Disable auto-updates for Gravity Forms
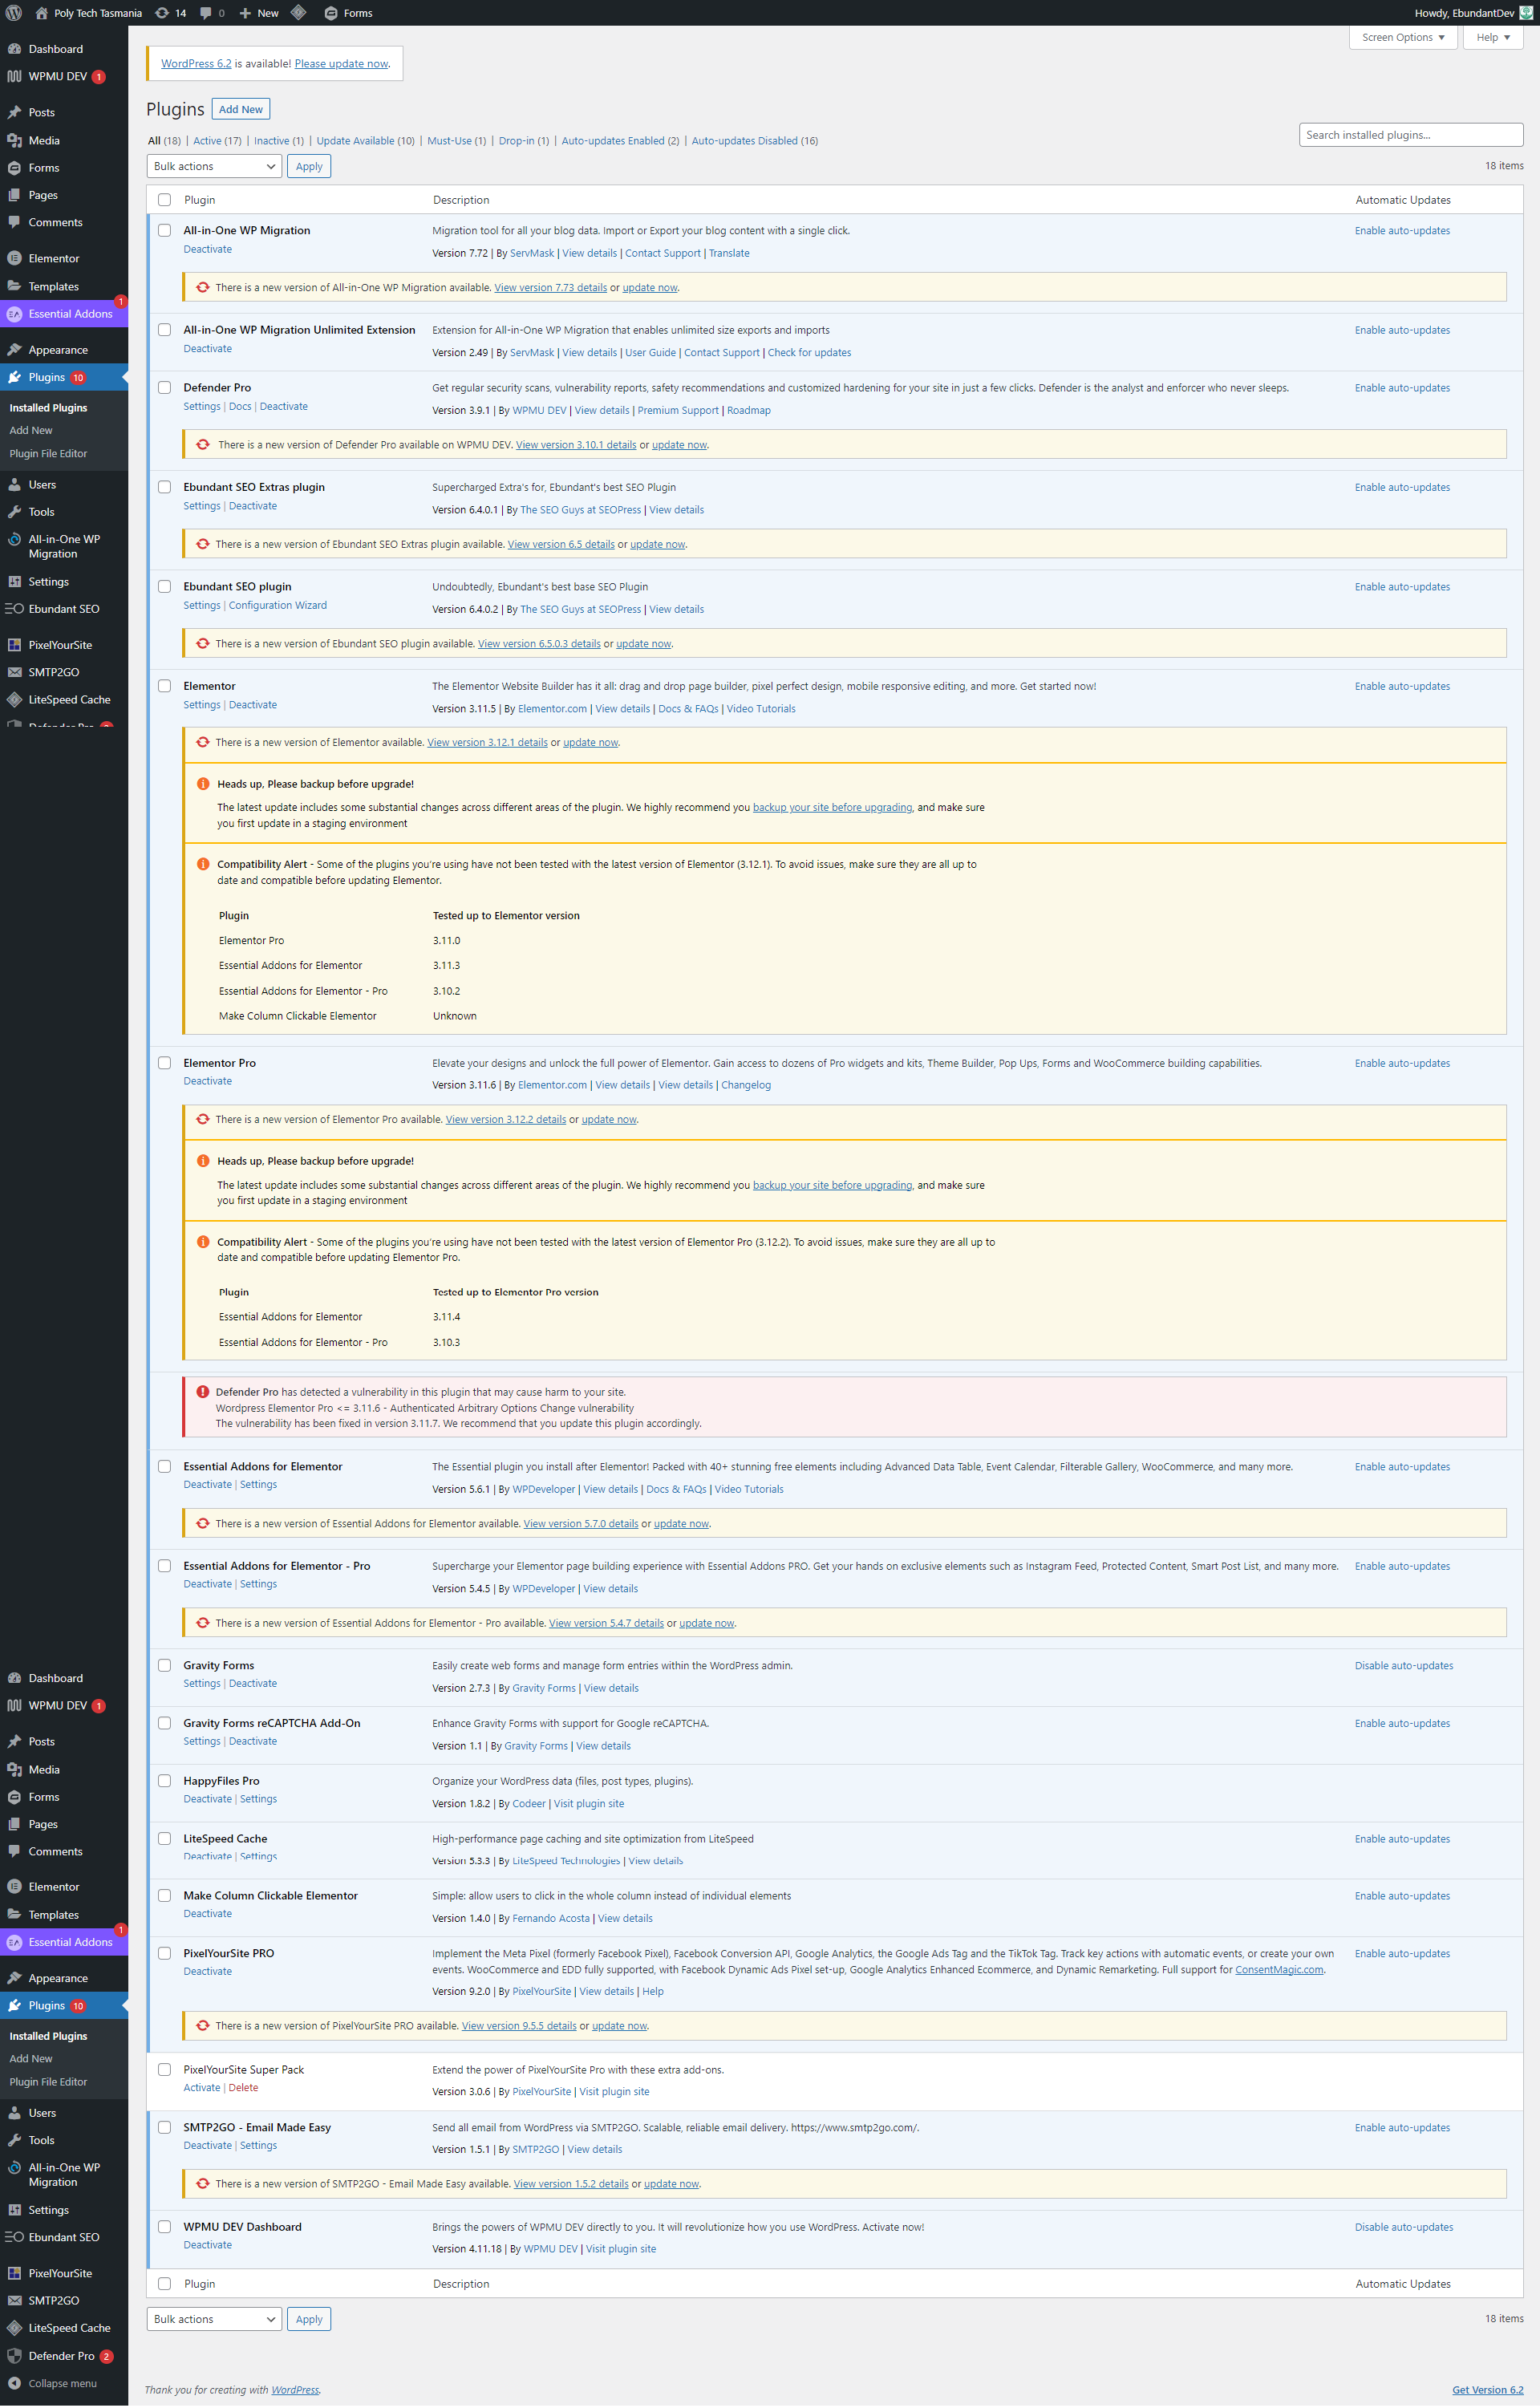 [1403, 1665]
